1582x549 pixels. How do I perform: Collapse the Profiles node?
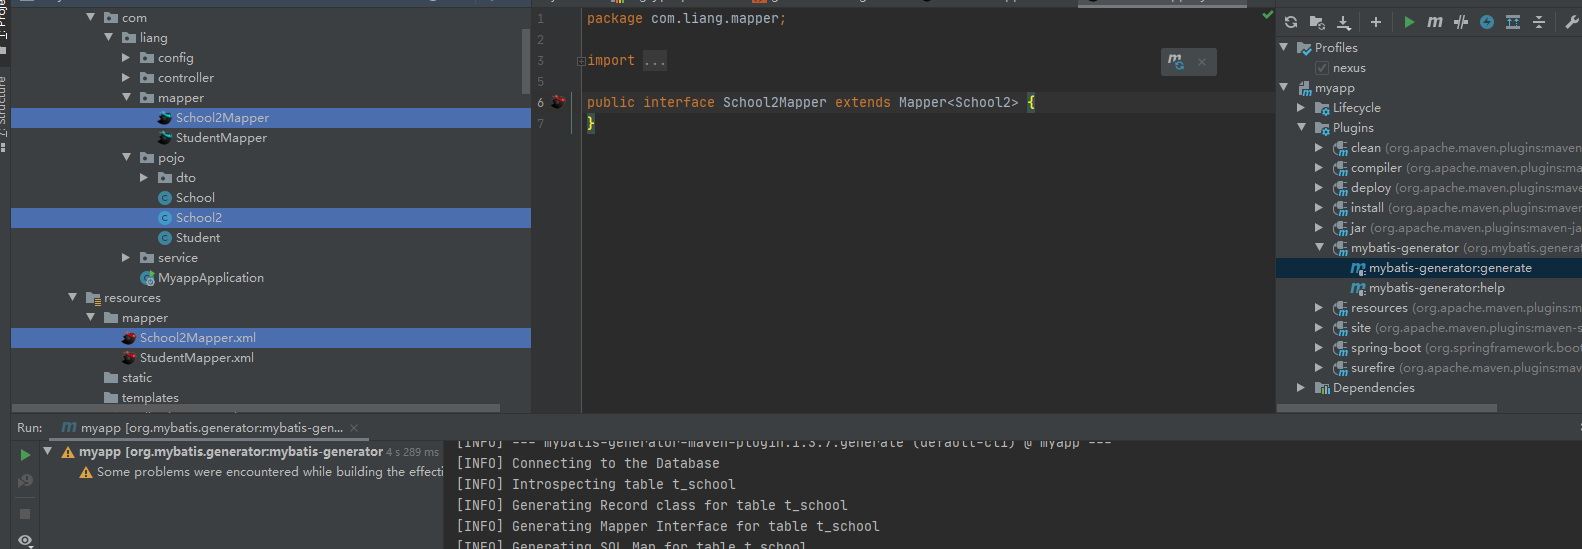(x=1284, y=47)
